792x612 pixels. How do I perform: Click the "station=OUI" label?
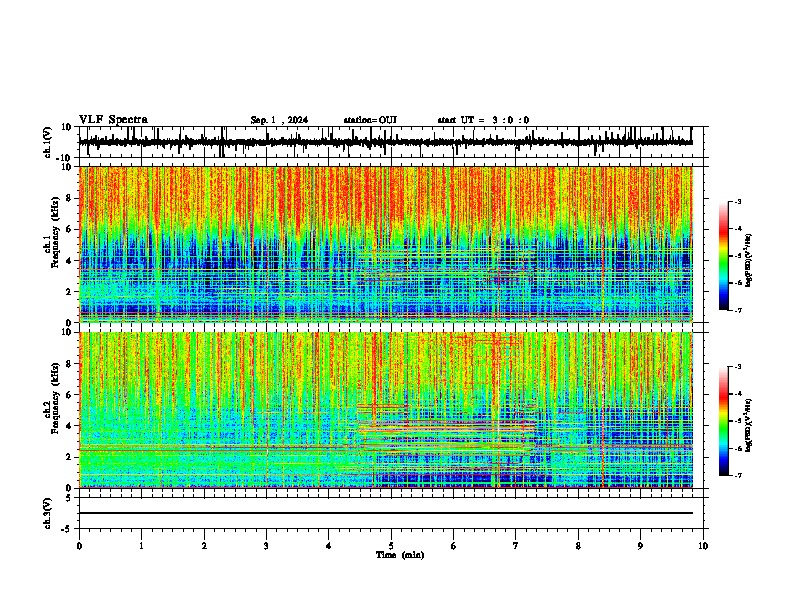click(x=370, y=120)
